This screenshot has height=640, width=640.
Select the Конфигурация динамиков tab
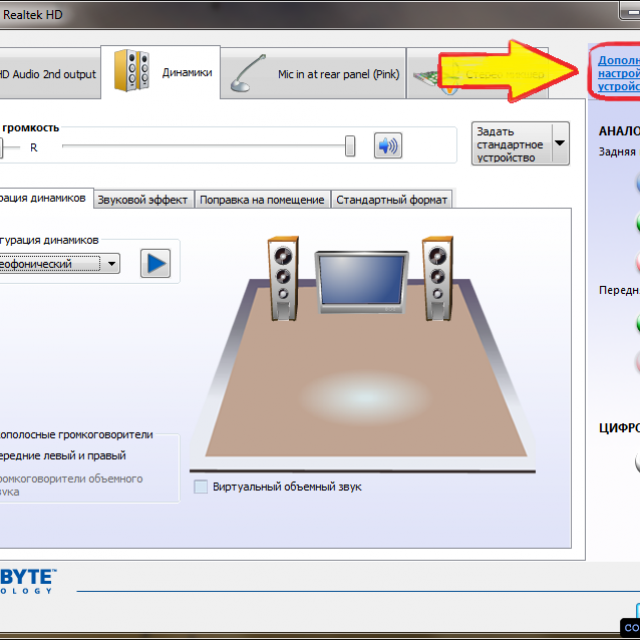coord(46,198)
